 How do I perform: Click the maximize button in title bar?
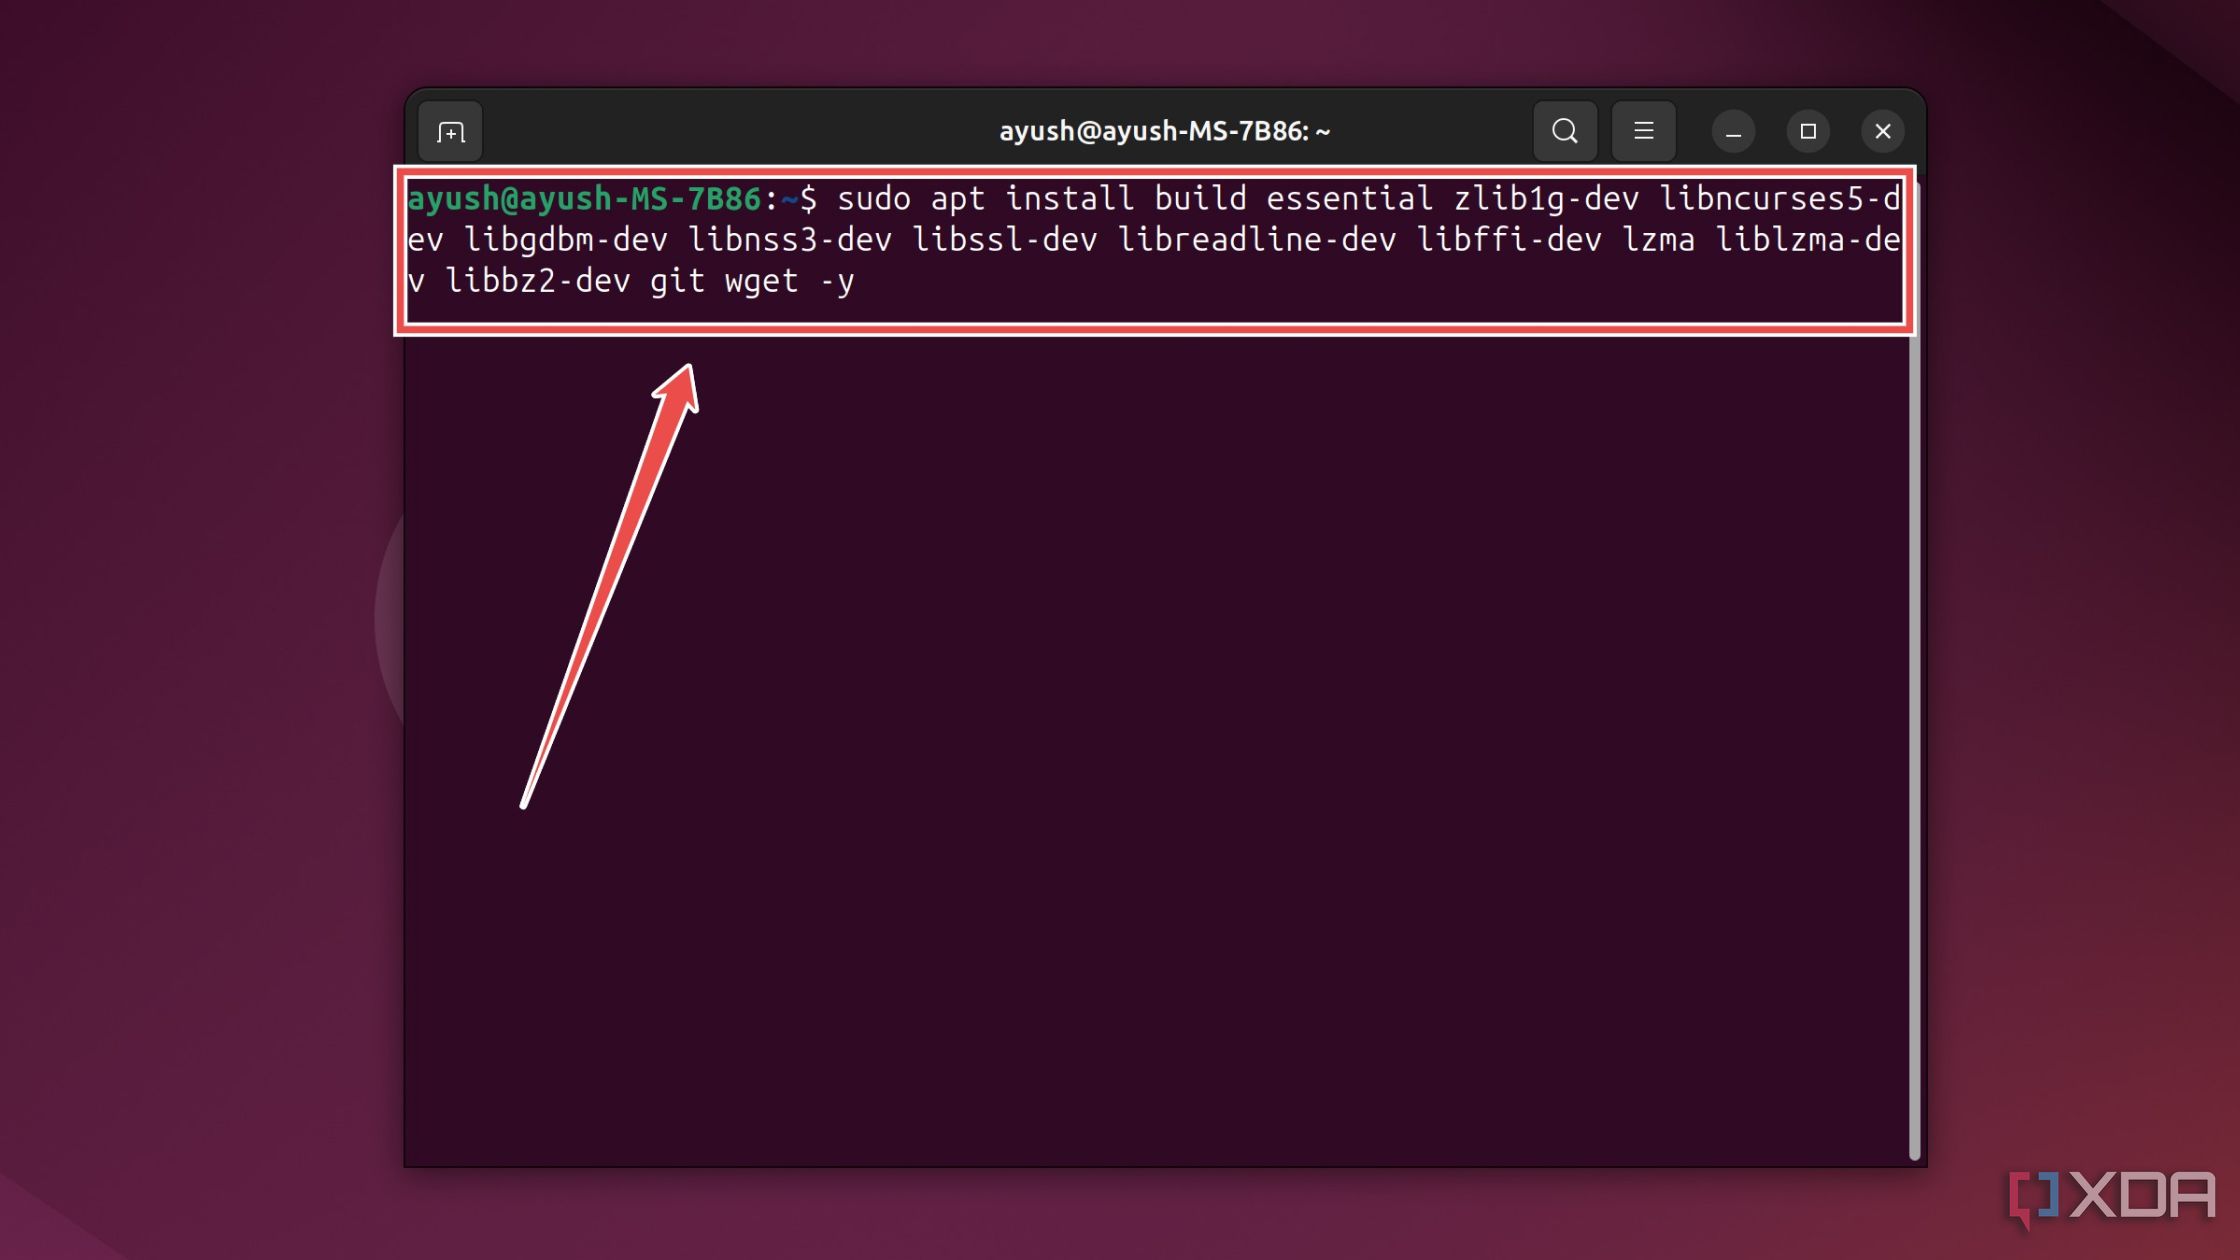coord(1809,131)
